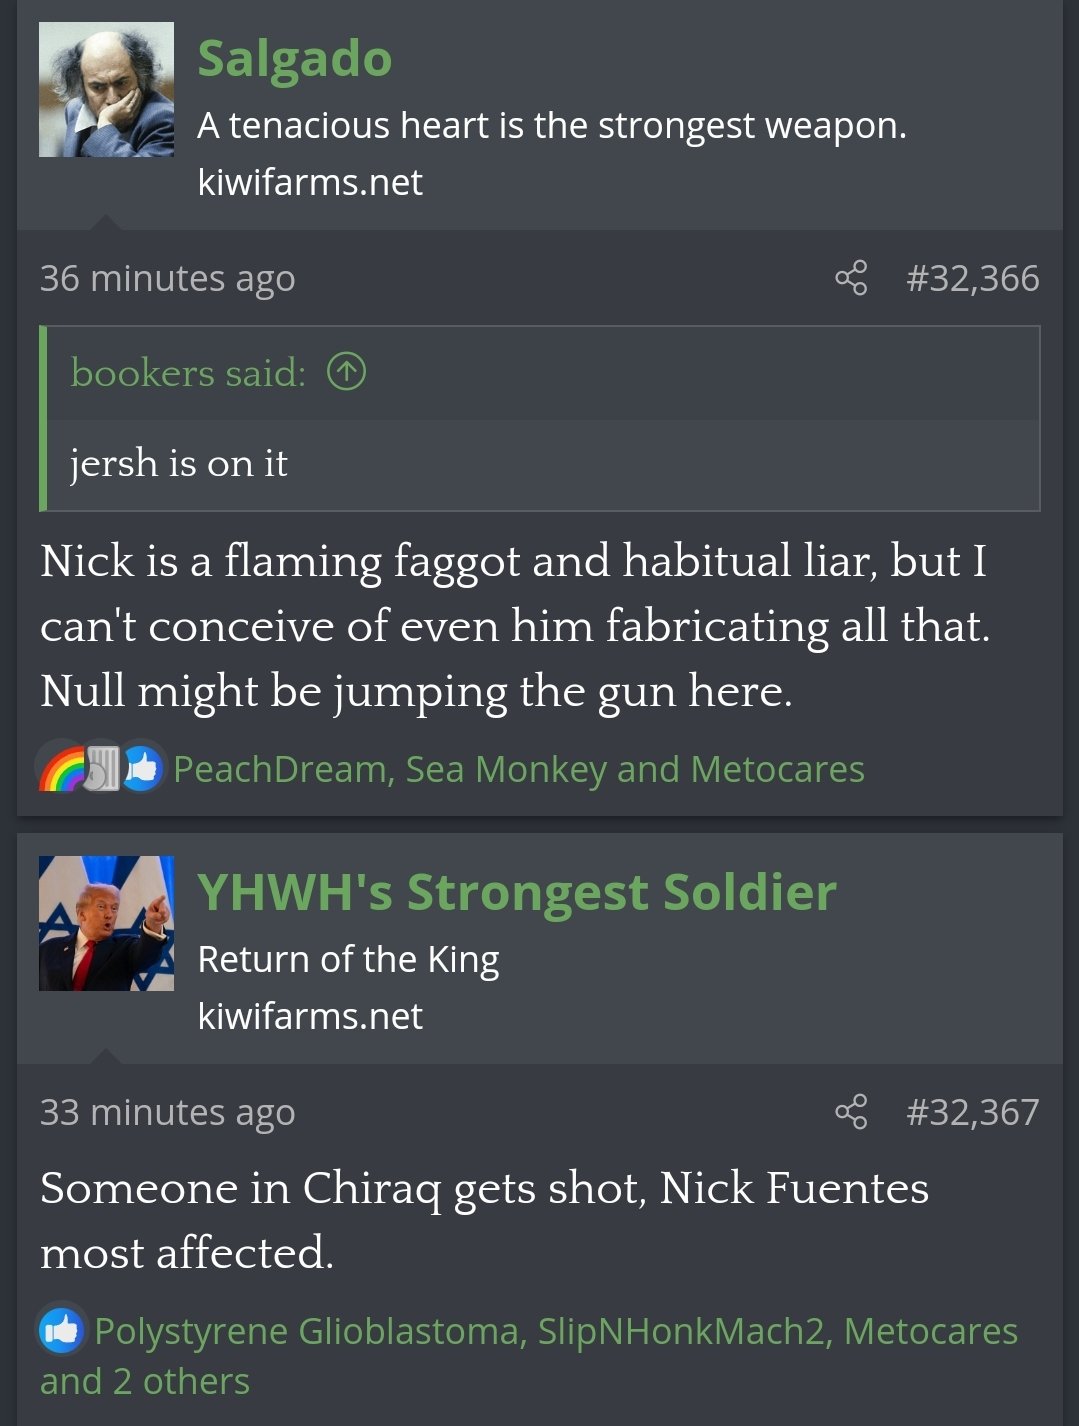
Task: Click the '36 minutes ago' timestamp
Action: tap(167, 278)
